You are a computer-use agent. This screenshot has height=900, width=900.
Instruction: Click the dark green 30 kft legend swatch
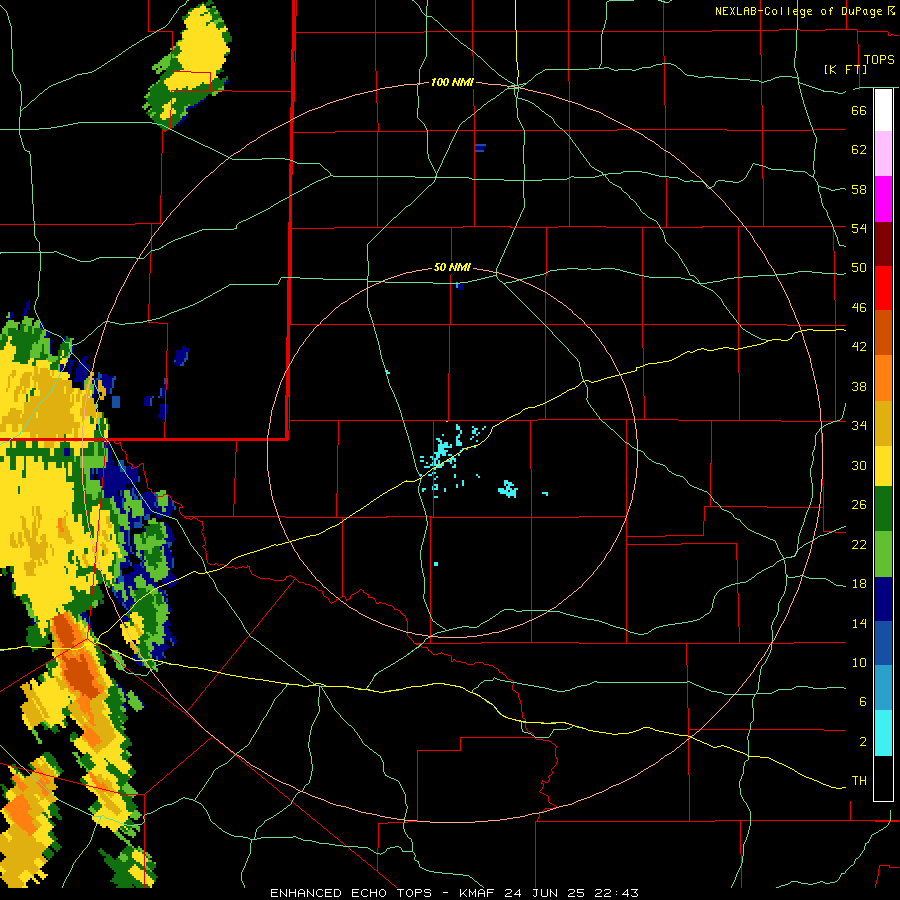[883, 509]
